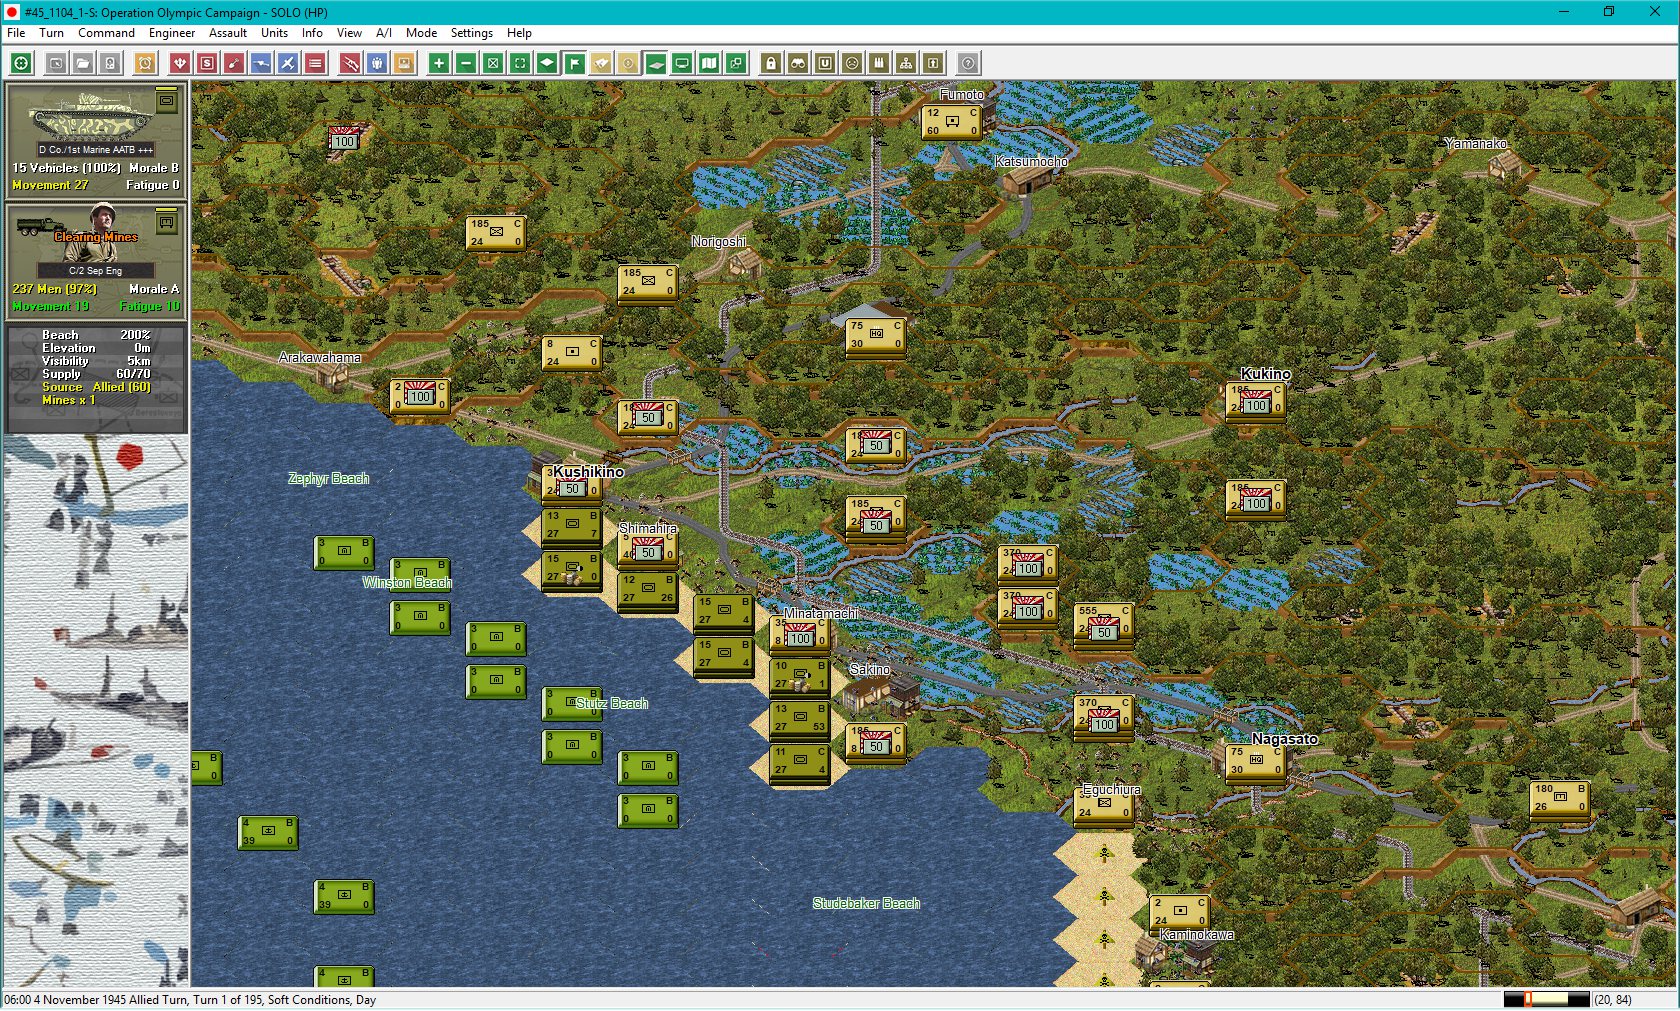Click the red rifle toolbar icon
Screen dimensions: 1680x1011
coord(350,63)
